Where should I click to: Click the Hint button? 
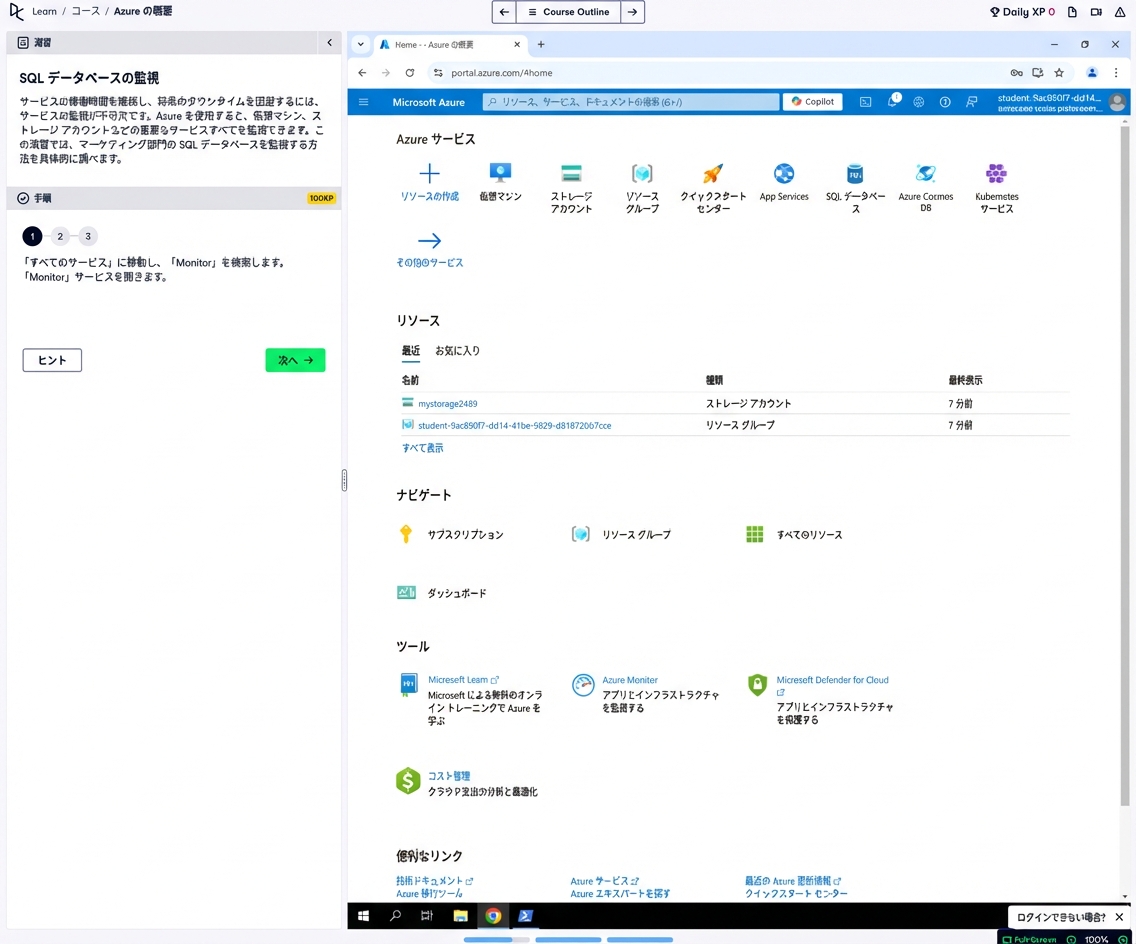click(x=52, y=360)
